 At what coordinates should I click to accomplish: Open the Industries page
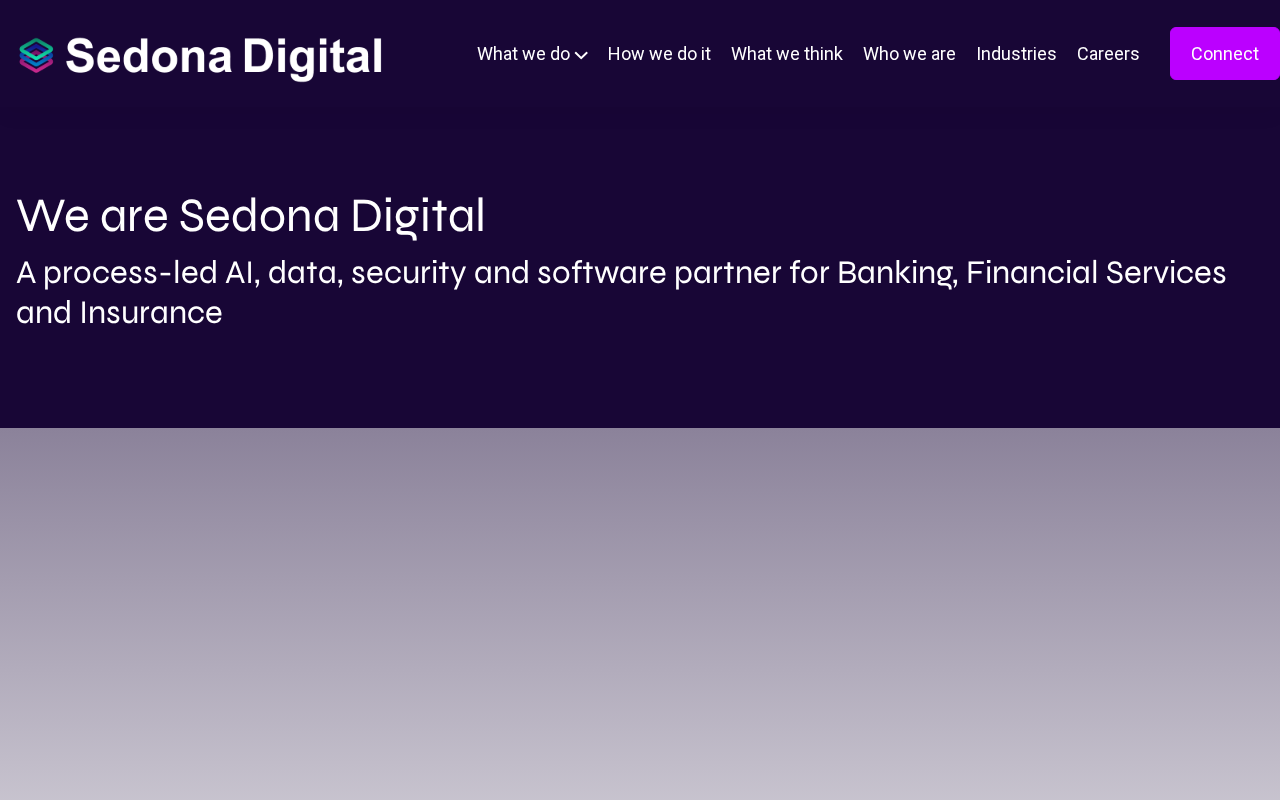pos(1016,54)
